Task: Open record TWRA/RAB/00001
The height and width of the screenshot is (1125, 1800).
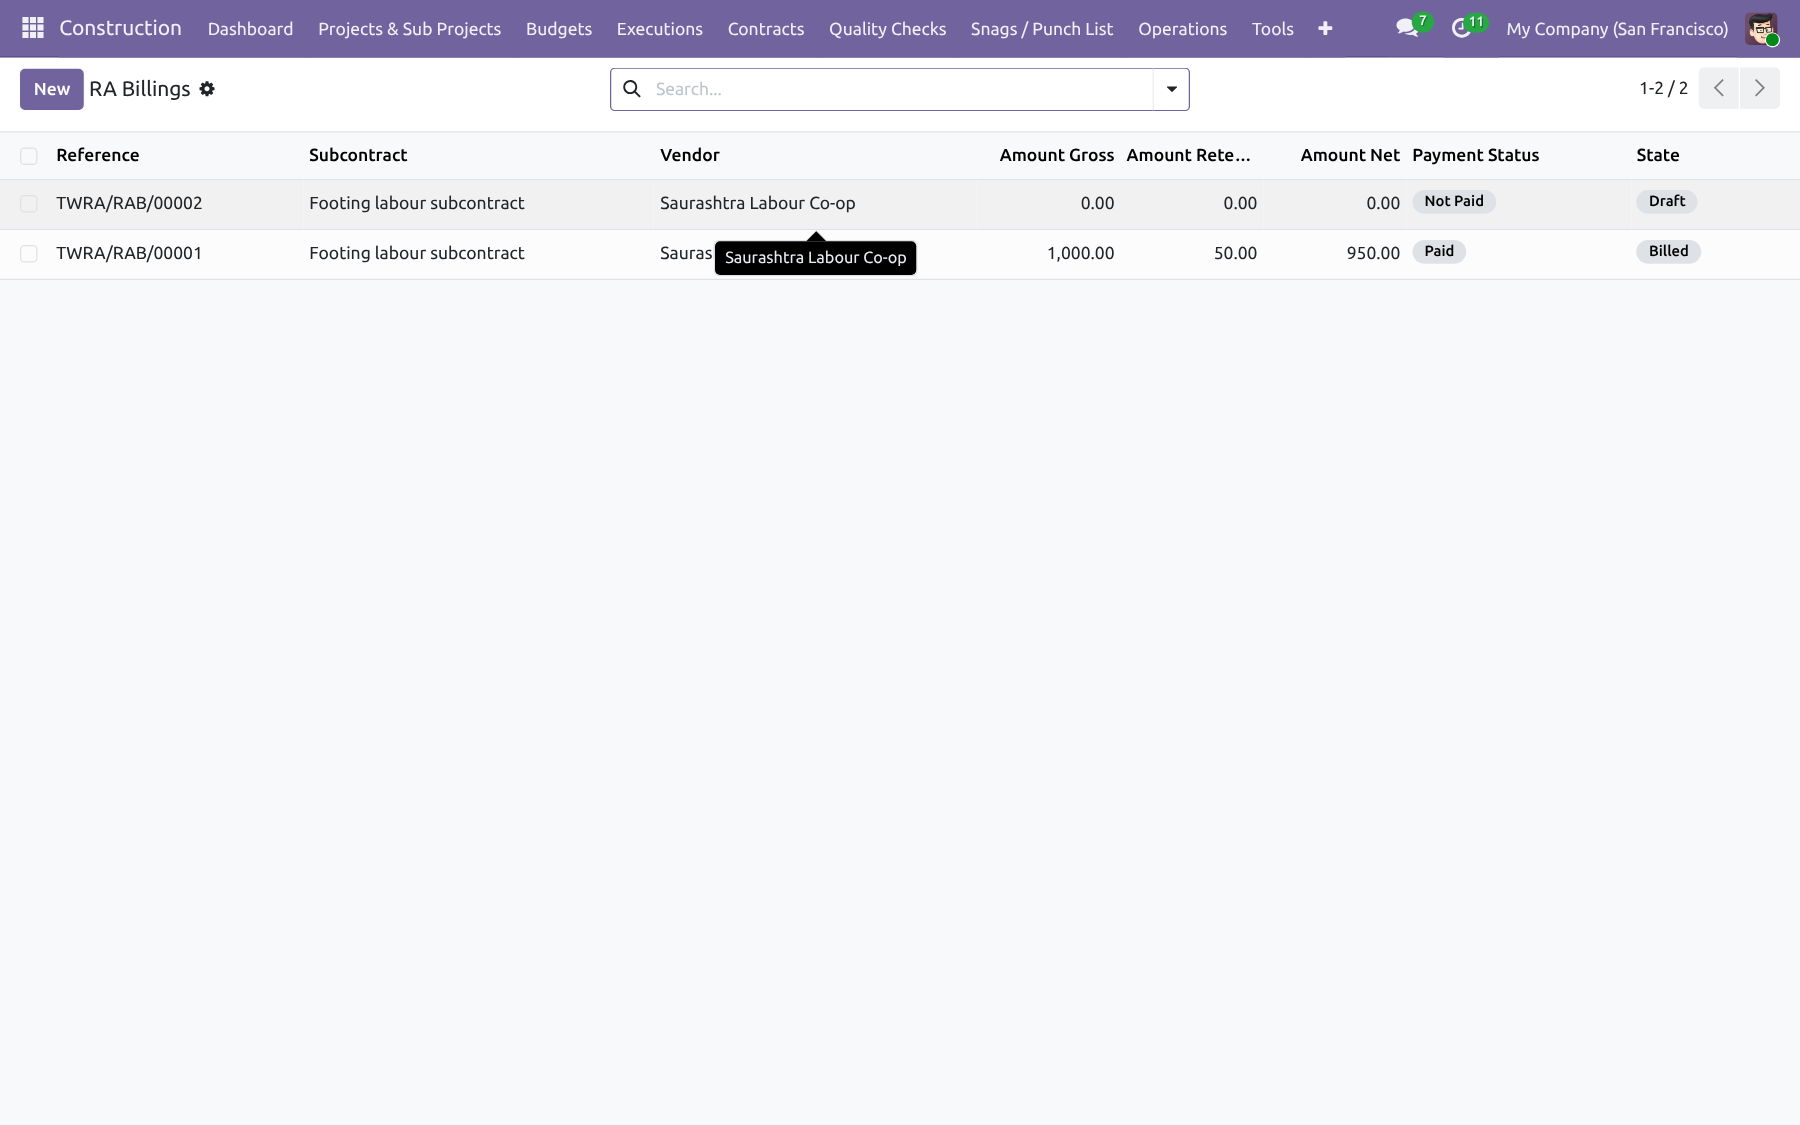Action: [129, 253]
